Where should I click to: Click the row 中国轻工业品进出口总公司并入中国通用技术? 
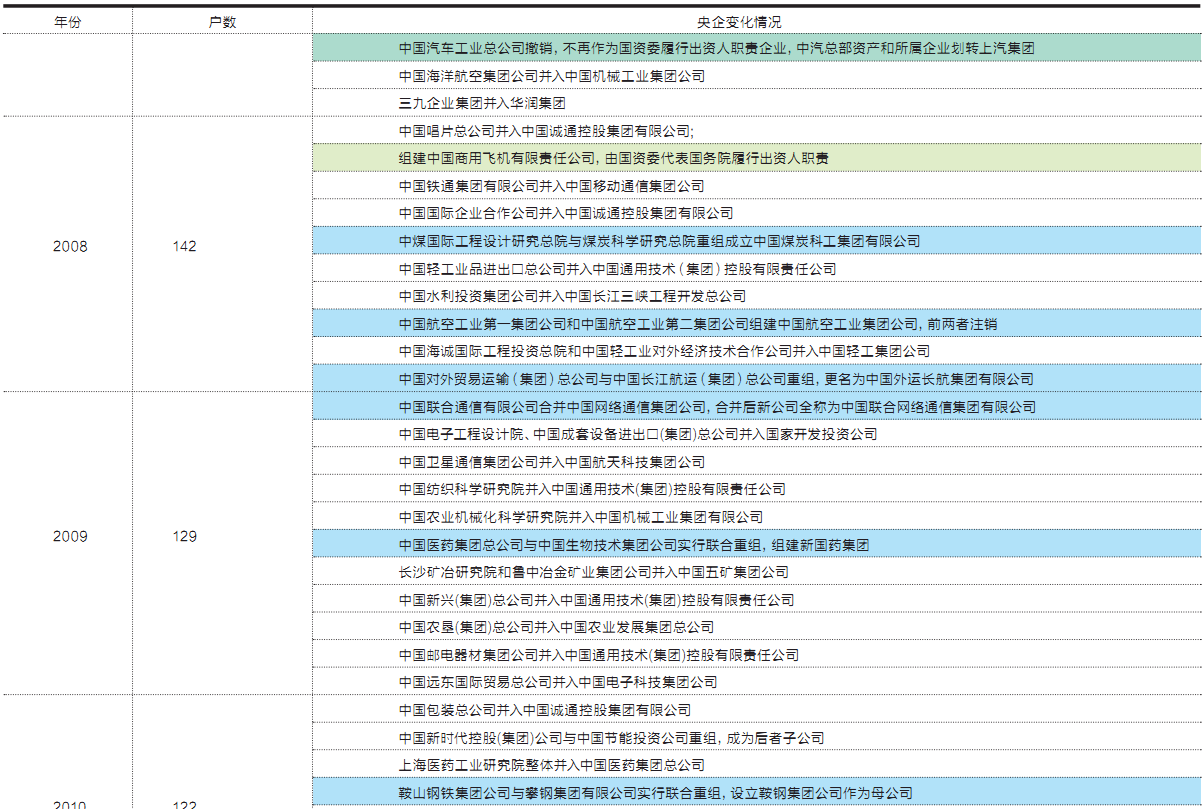pyautogui.click(x=756, y=268)
